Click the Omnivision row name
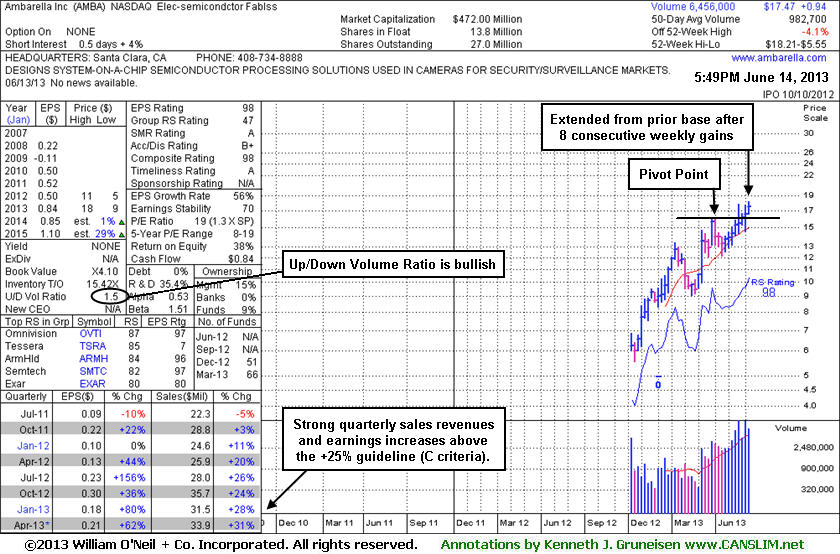This screenshot has width=840, height=554. pyautogui.click(x=31, y=333)
